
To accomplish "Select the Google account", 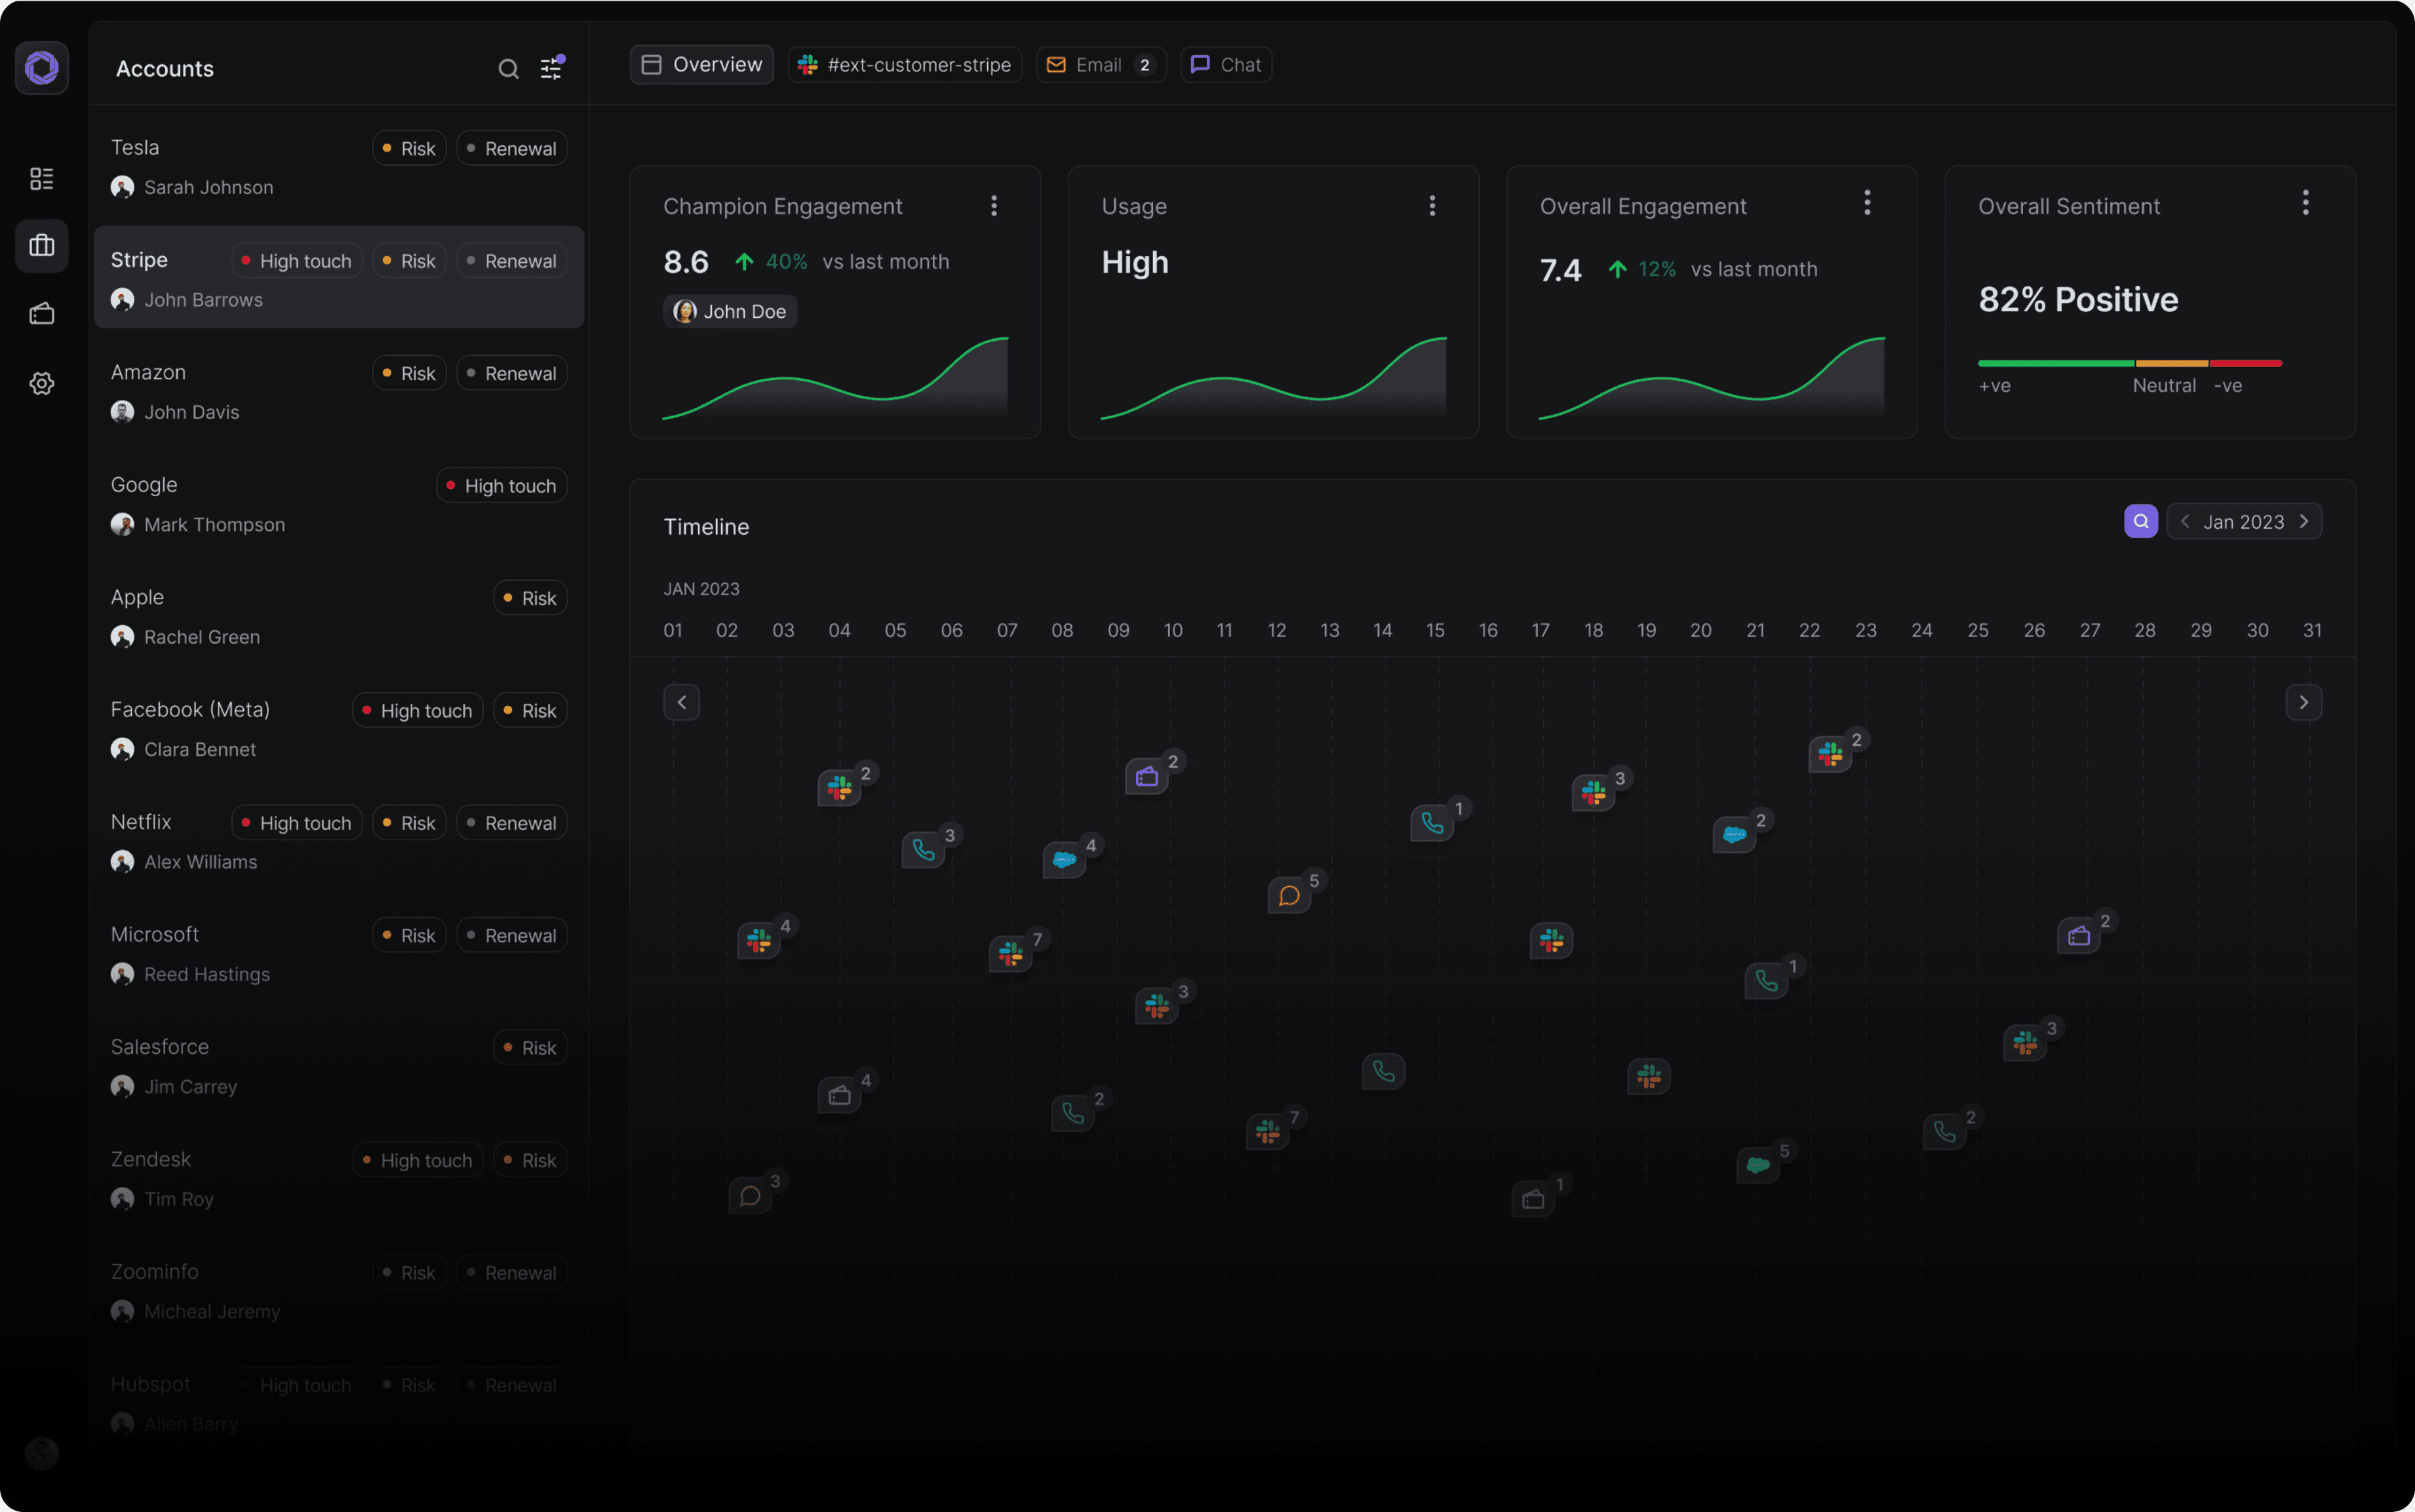I will 338,503.
